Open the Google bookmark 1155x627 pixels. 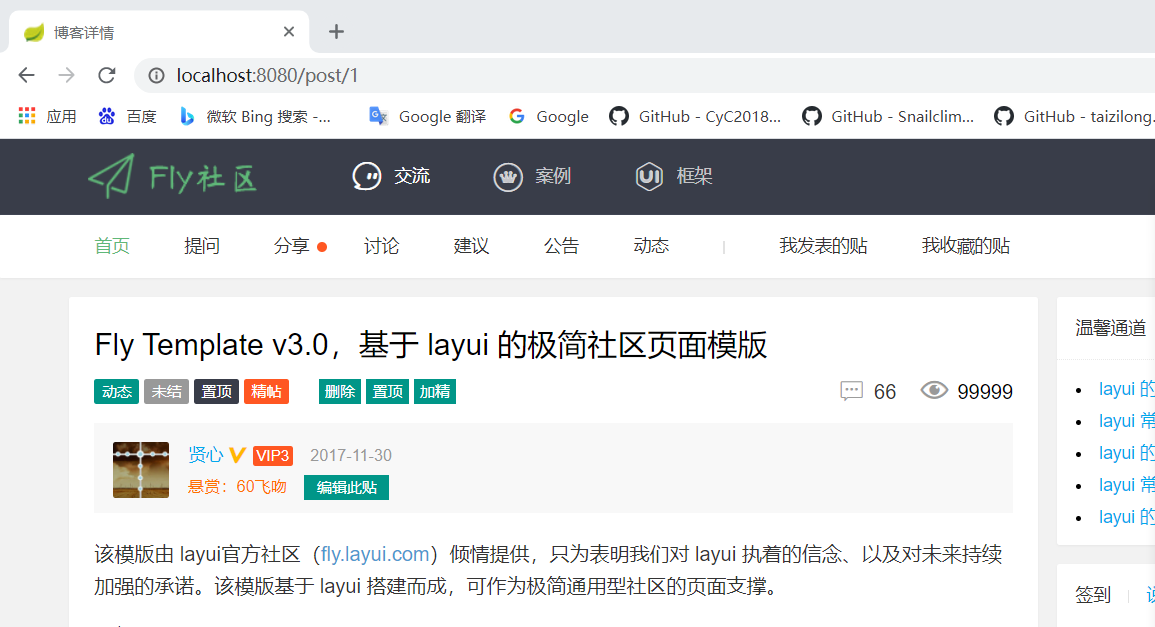coord(549,116)
